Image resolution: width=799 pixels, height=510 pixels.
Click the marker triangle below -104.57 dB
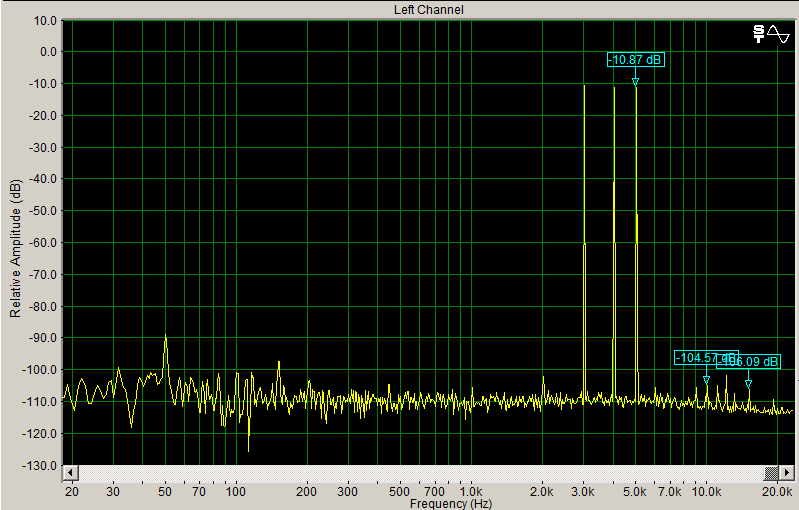706,380
